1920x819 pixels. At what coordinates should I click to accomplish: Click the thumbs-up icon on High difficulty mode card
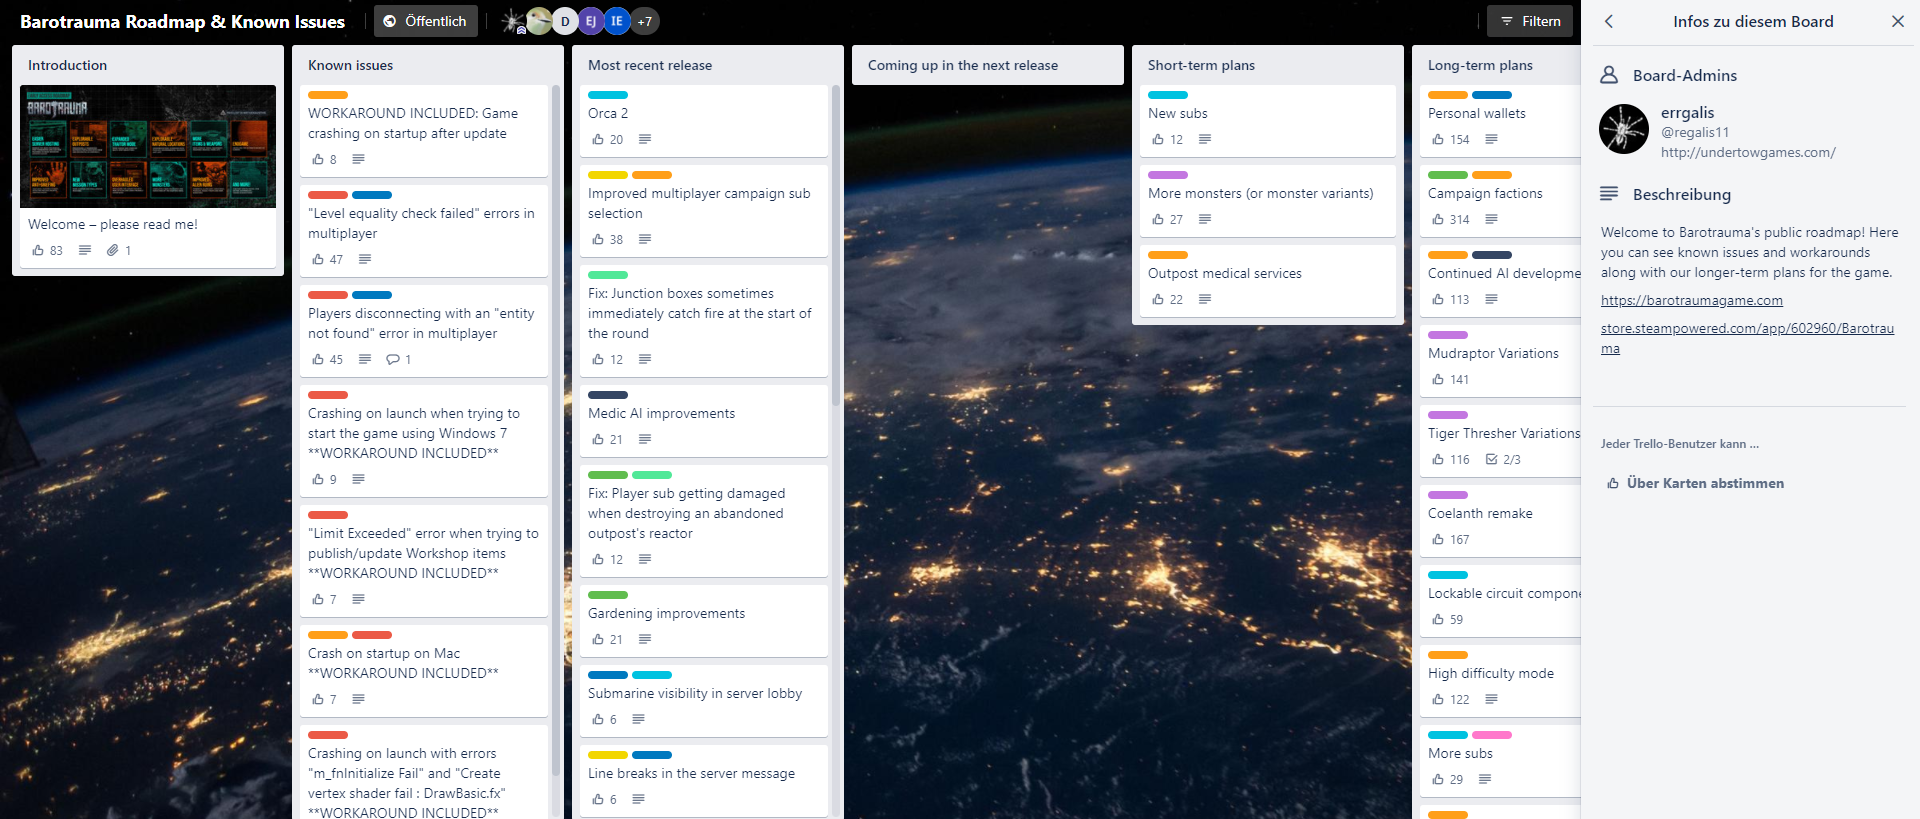pos(1438,700)
